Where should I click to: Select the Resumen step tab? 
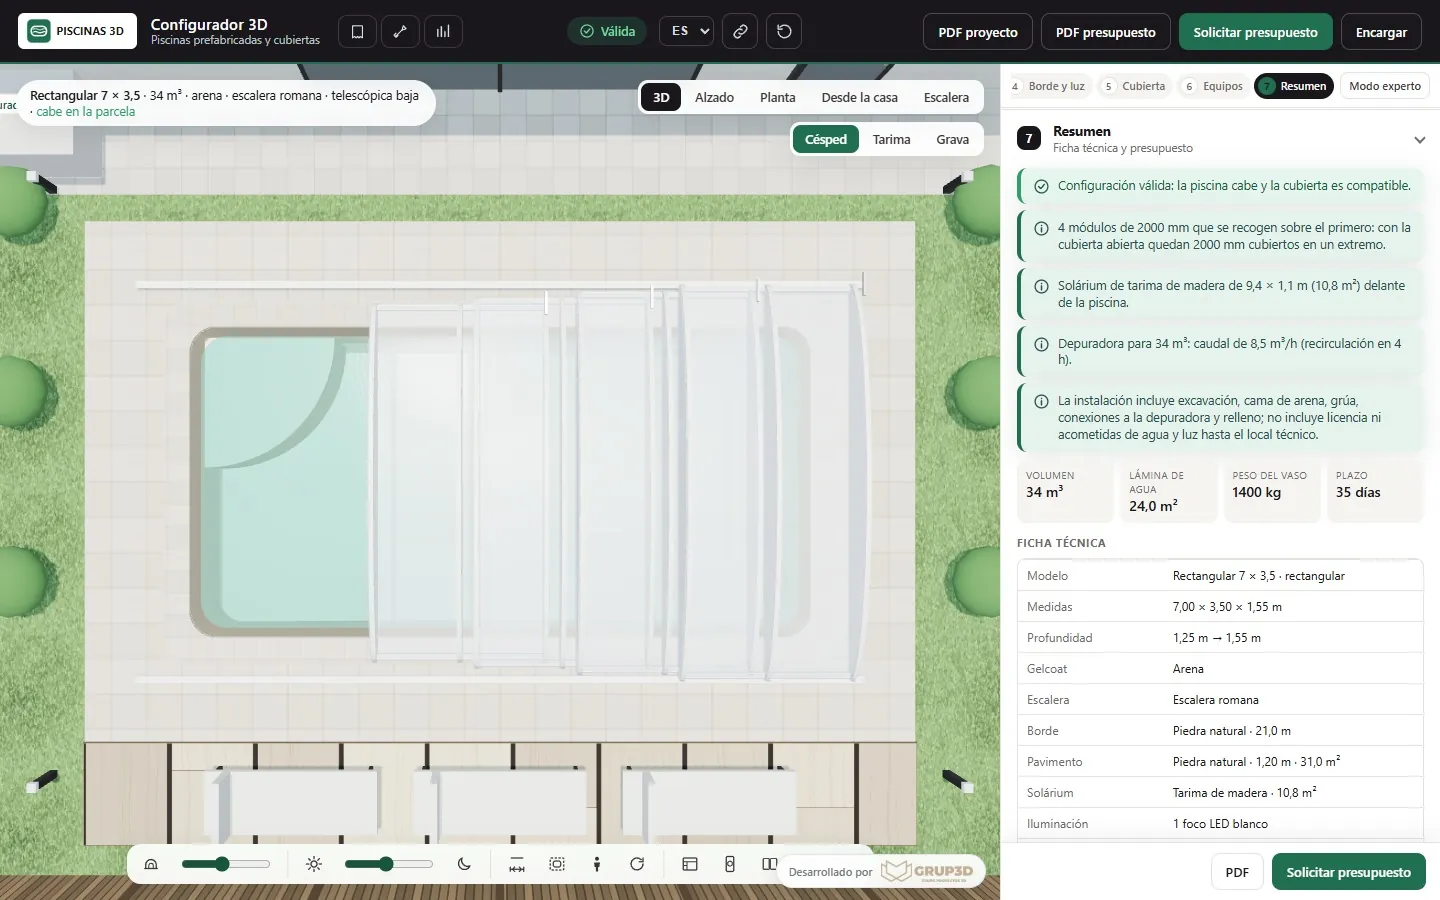[1294, 86]
